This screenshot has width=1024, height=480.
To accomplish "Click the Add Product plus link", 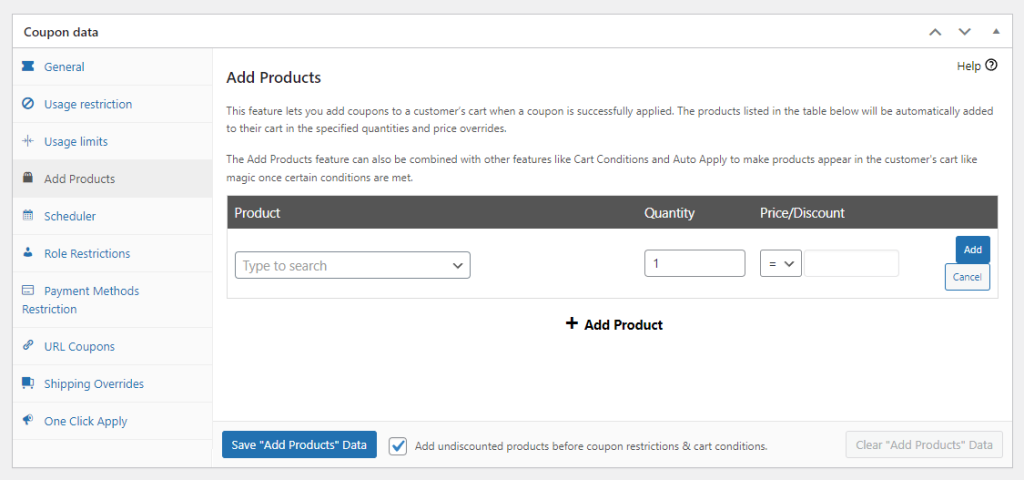I will tap(614, 324).
